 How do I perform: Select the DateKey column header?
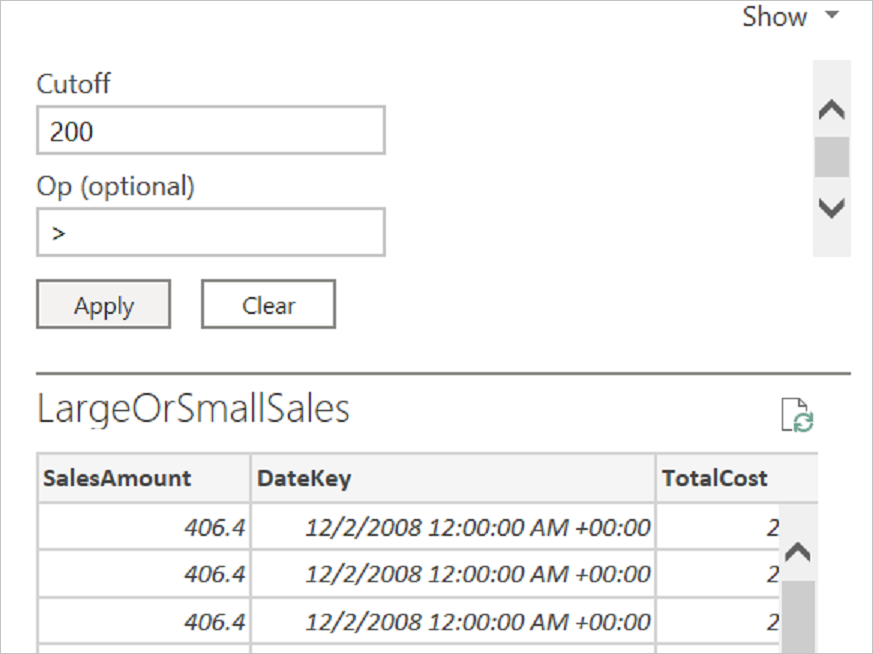coord(300,478)
